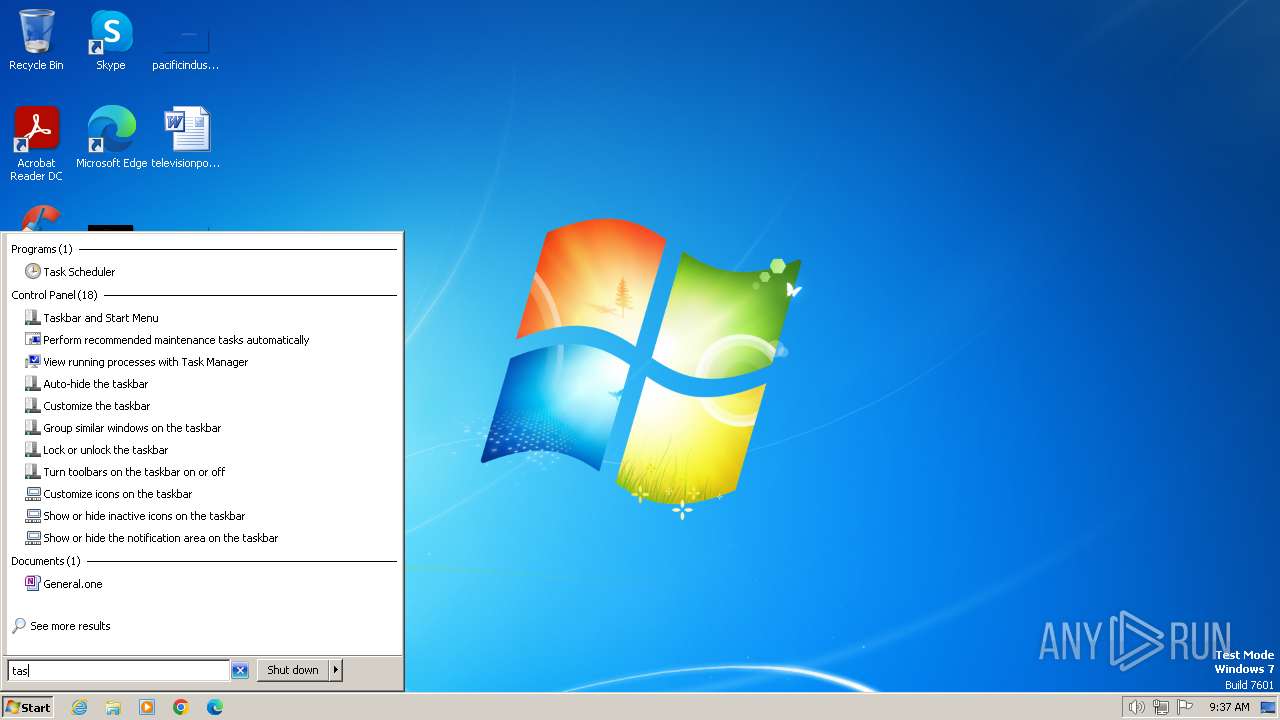Click the Control Panel (18) group header
This screenshot has height=720, width=1280.
tap(55, 295)
